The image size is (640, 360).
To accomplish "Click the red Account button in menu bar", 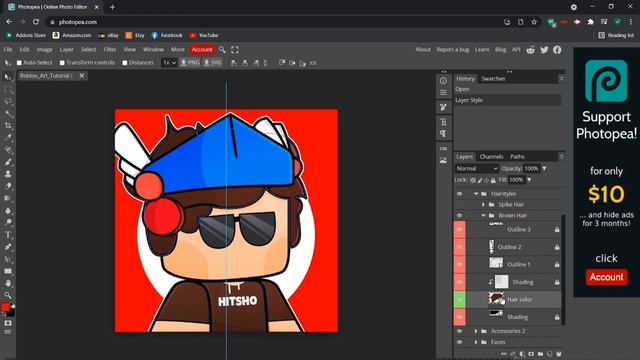I will tap(202, 50).
